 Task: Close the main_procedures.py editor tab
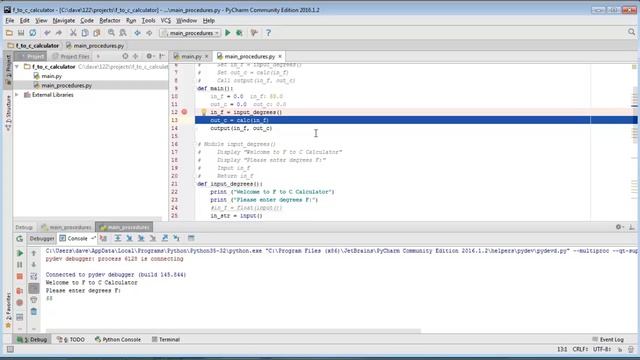[x=280, y=56]
